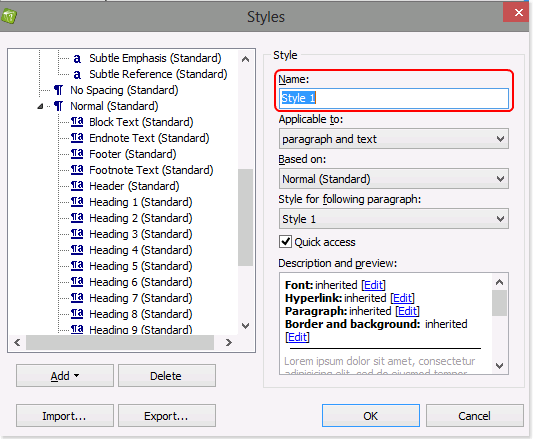Click the character style icon for Subtle Emphasis
The height and width of the screenshot is (440, 533).
tap(77, 58)
